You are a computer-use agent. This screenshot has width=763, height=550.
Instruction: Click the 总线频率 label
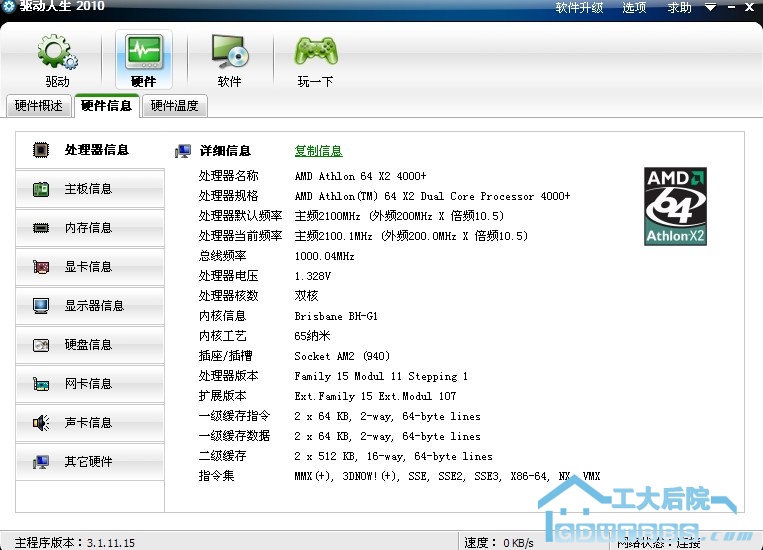pos(222,256)
